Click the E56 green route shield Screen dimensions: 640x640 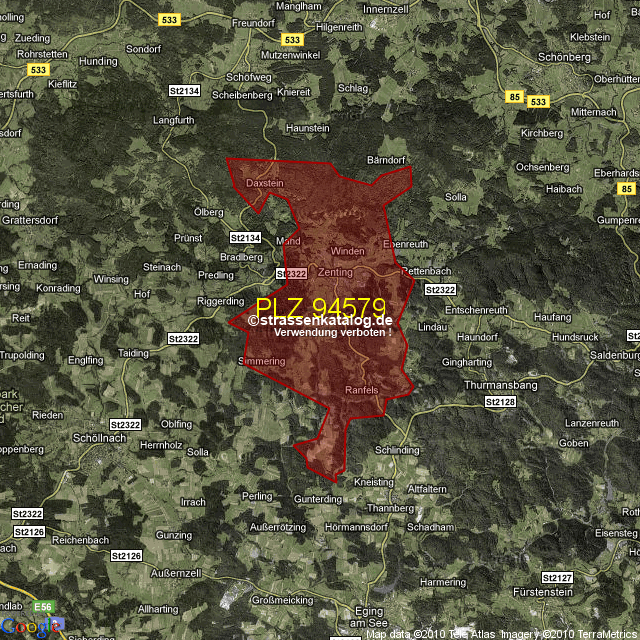point(43,606)
